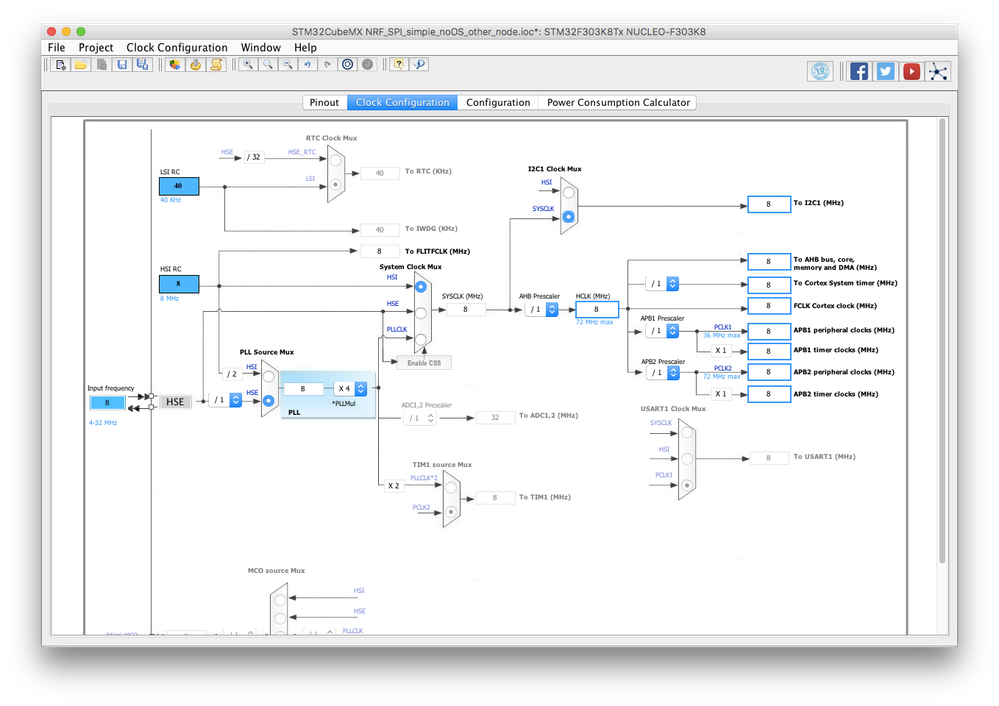Switch to the Configuration tab
Viewport: 999px width, 706px height.
click(x=498, y=103)
